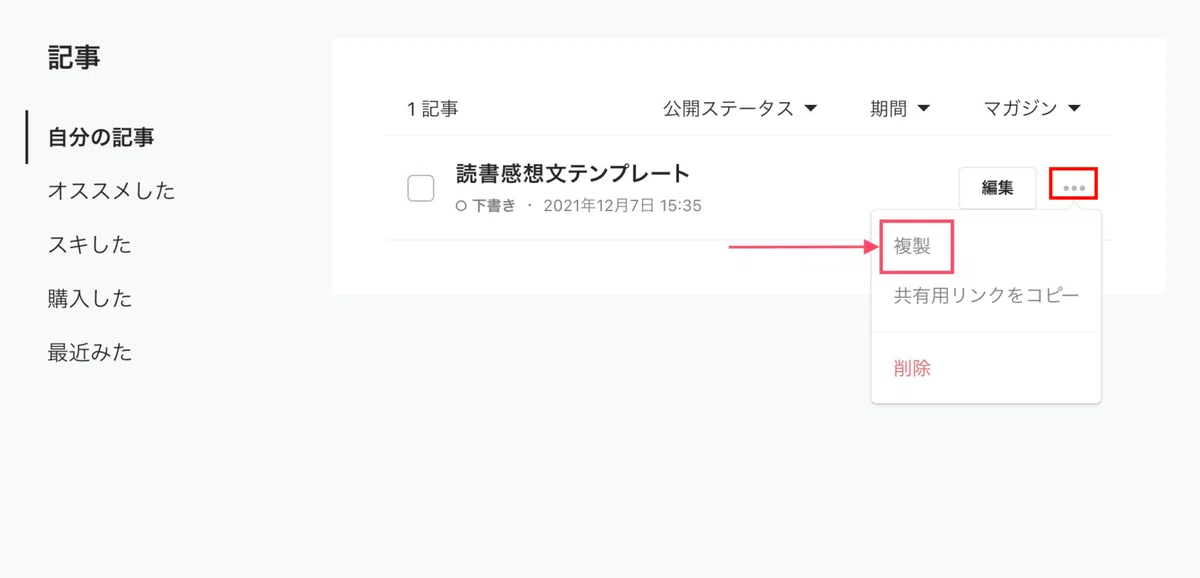Go to オススメした in sidebar
Viewport: 1200px width, 578px height.
point(112,191)
